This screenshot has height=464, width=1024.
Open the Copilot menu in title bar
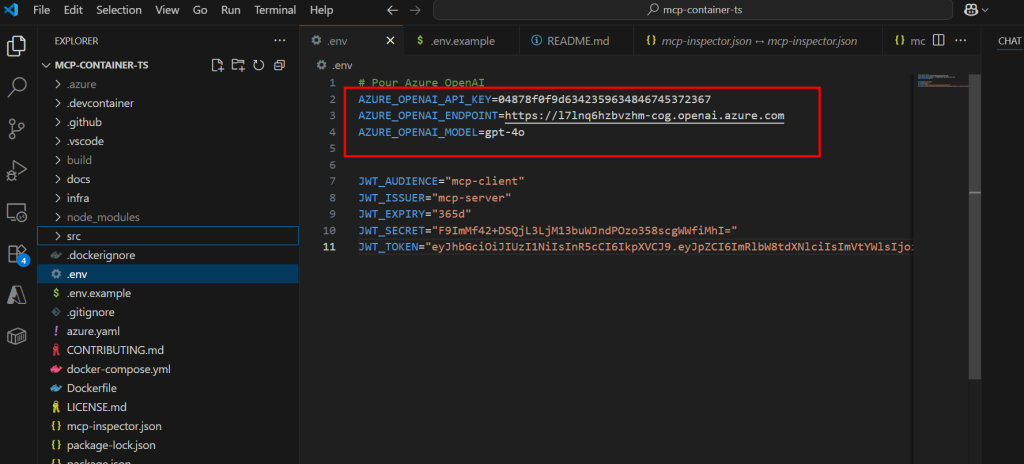pos(977,10)
